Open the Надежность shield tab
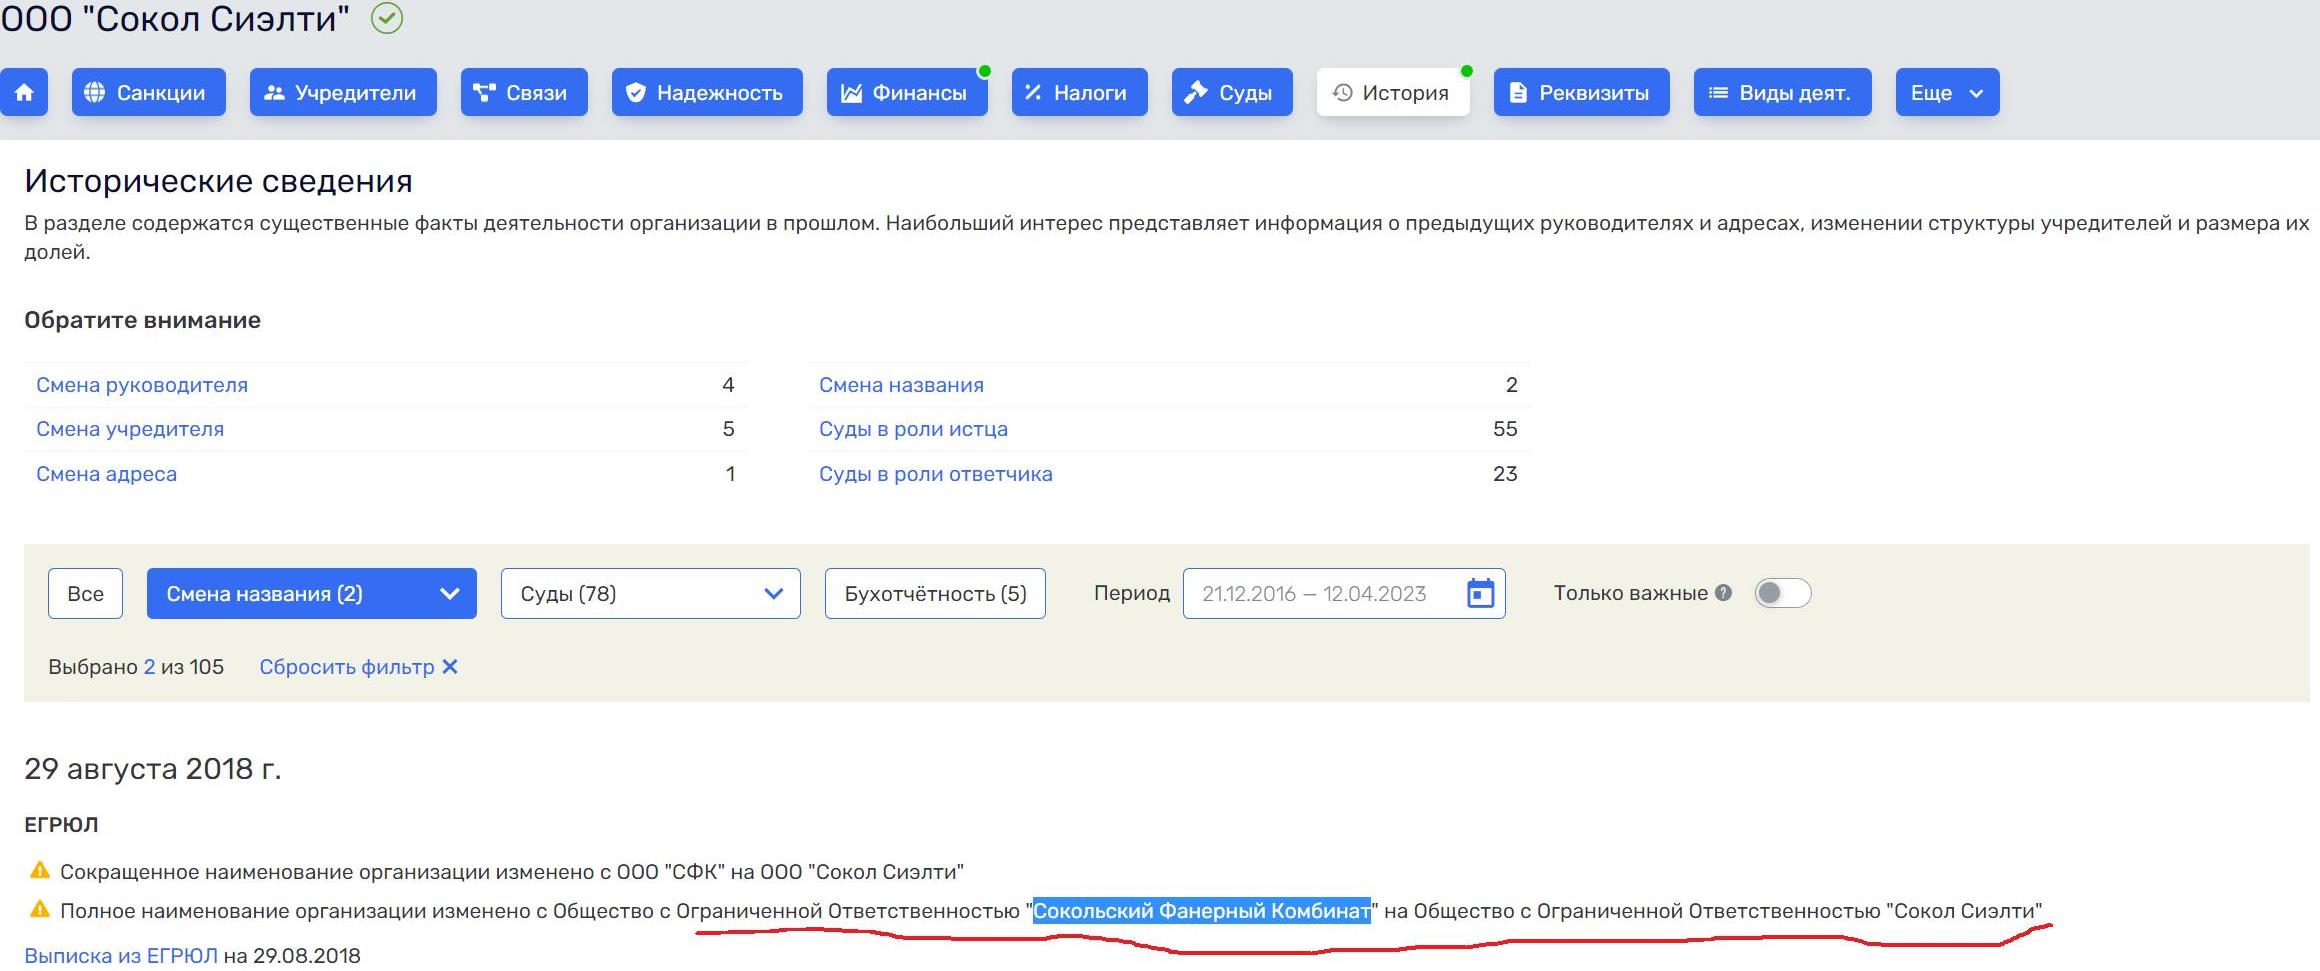Viewport: 2320px width, 971px height. pyautogui.click(x=706, y=93)
